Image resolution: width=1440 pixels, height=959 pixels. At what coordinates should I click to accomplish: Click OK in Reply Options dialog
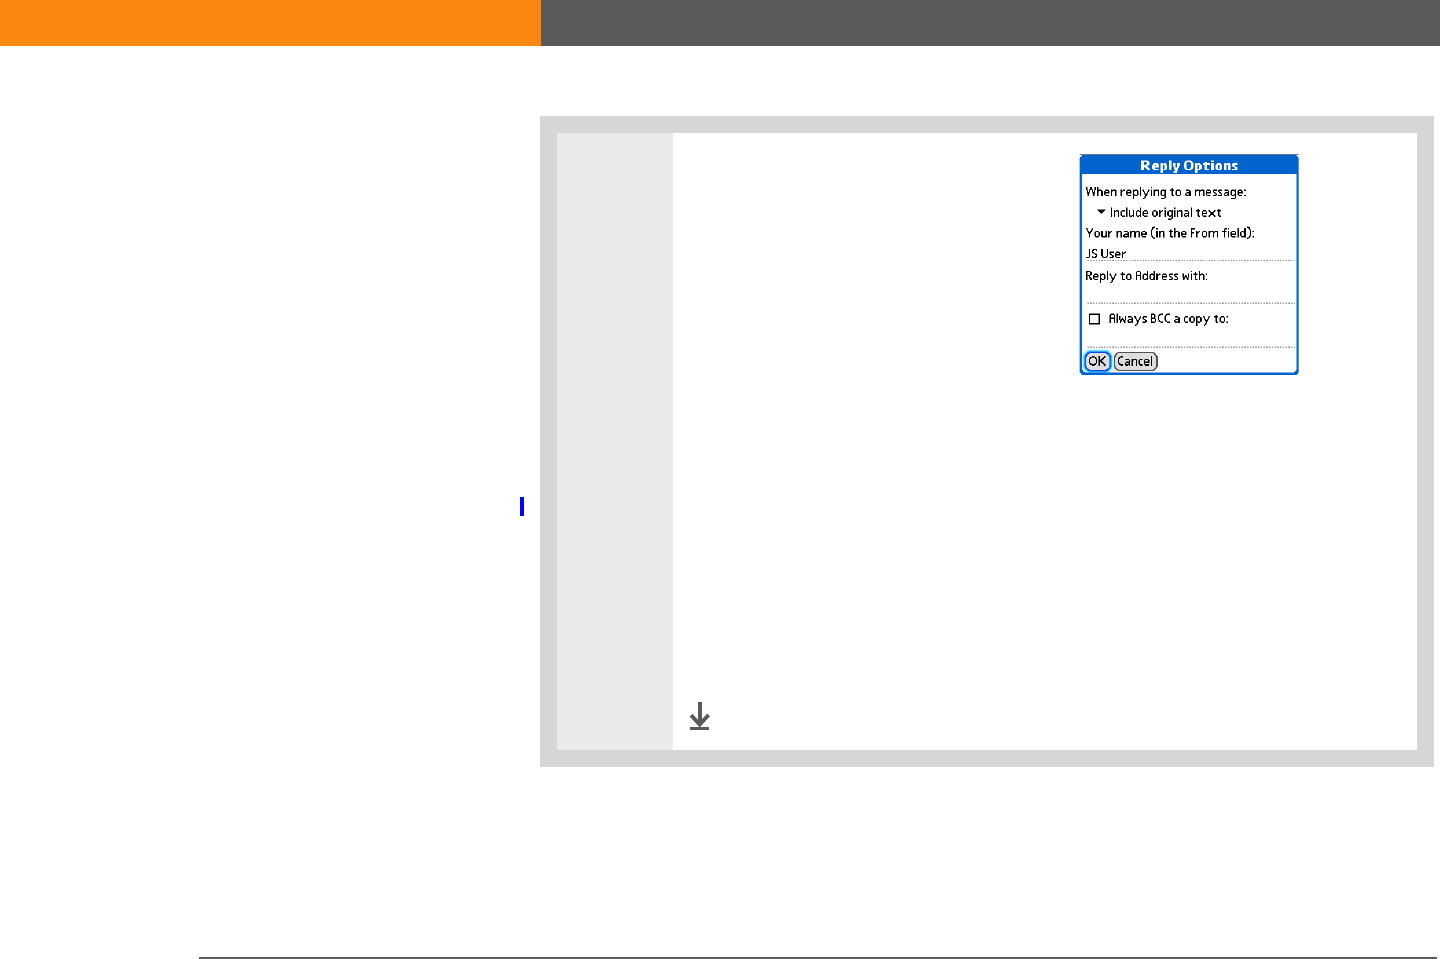[1097, 361]
